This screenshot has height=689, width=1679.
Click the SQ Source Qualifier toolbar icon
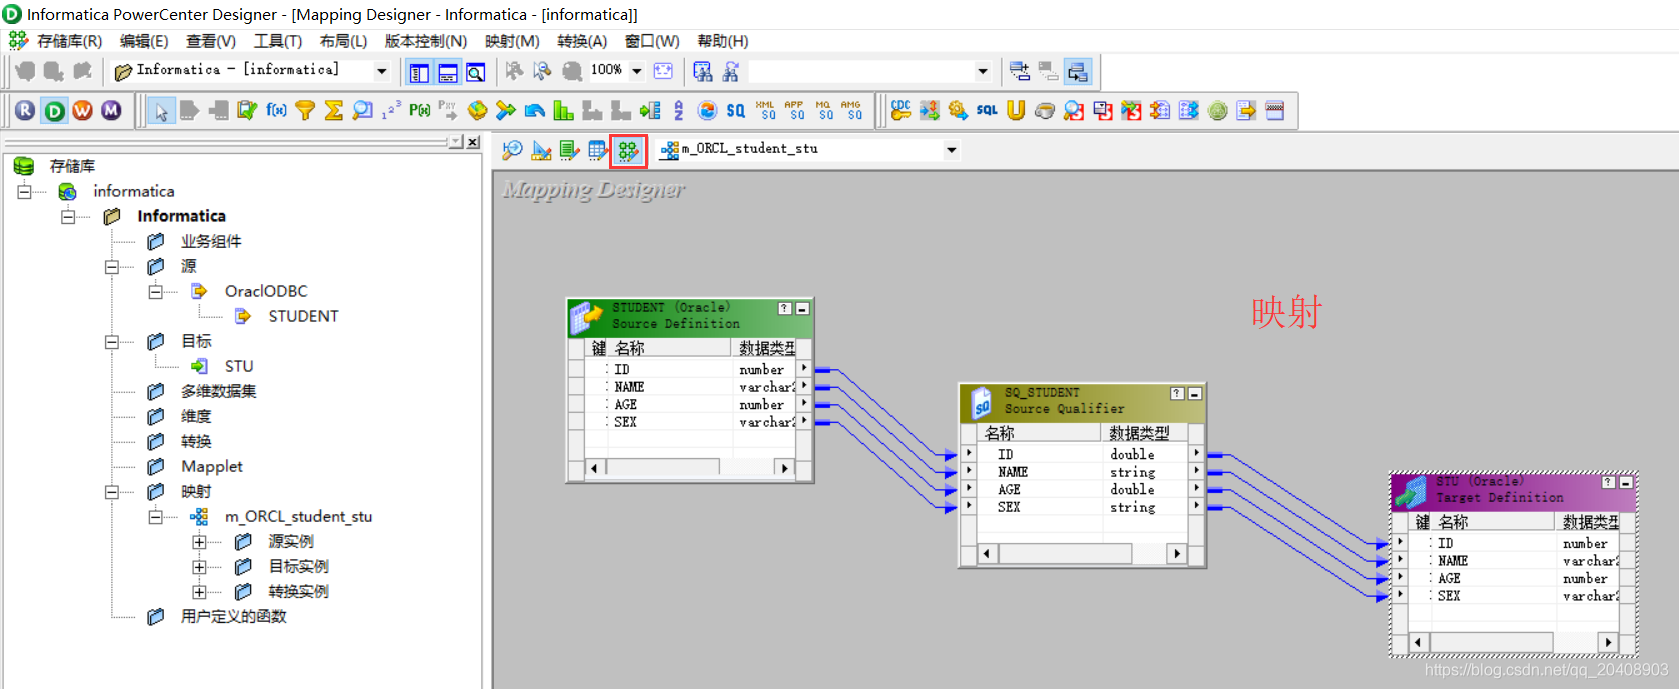pos(736,110)
